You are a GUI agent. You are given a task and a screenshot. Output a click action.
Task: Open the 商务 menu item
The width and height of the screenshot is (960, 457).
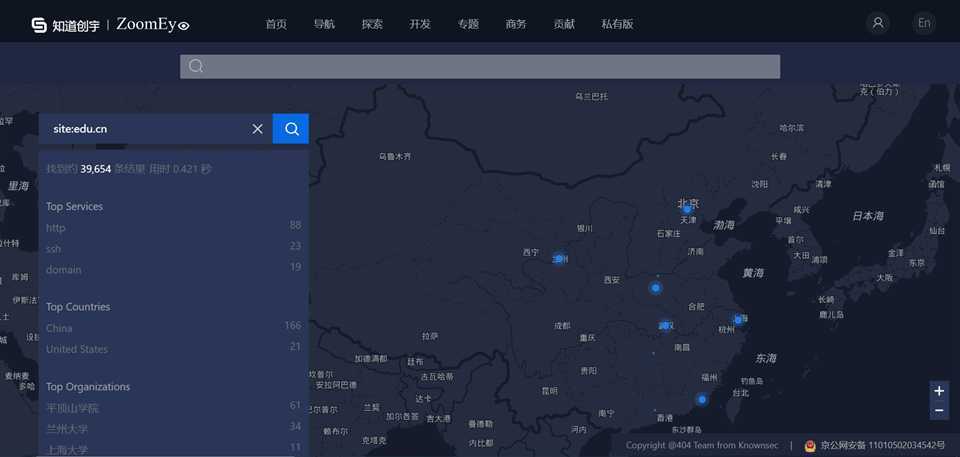point(516,24)
